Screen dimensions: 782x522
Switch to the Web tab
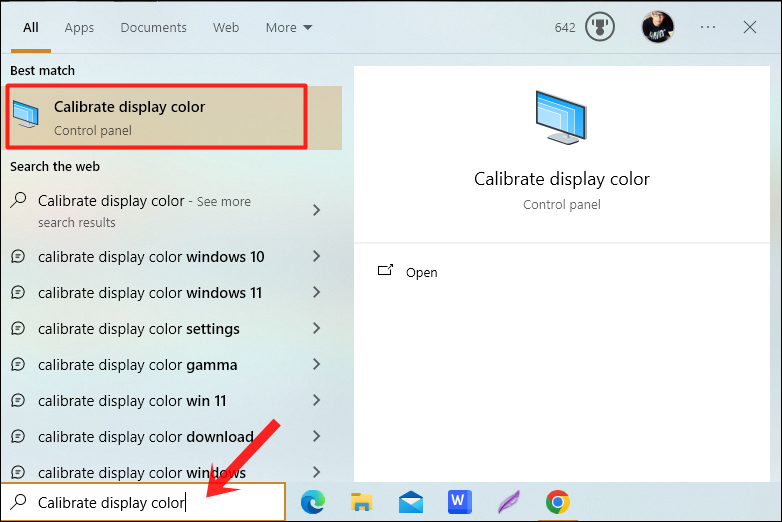[226, 27]
